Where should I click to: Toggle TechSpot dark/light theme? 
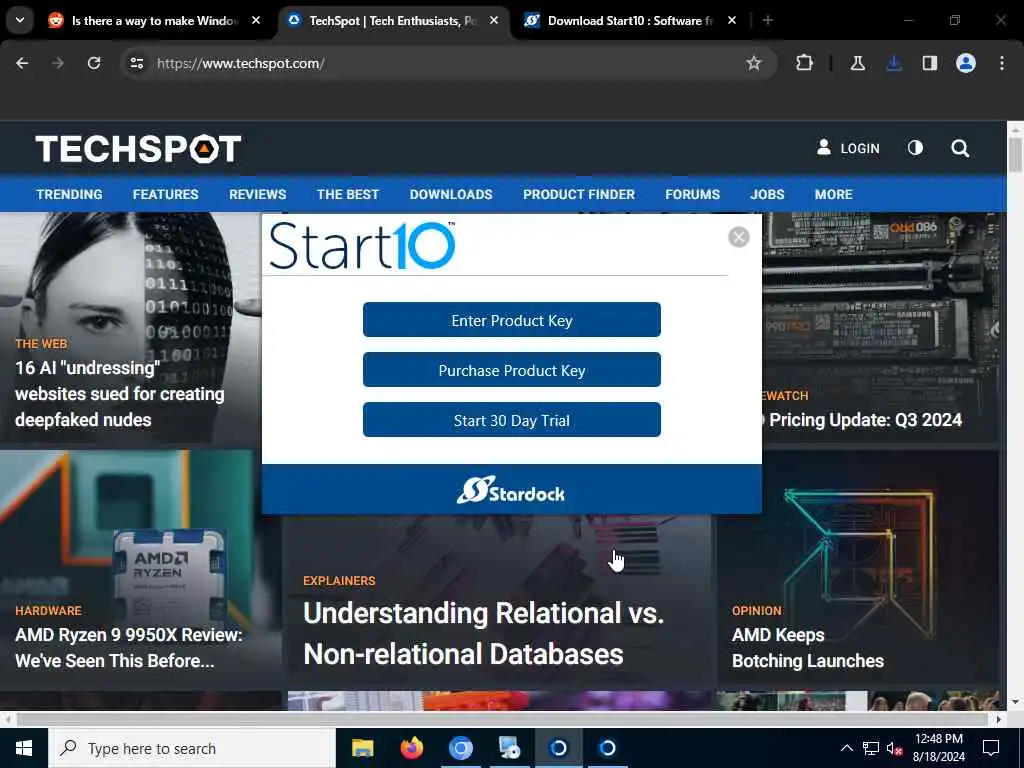pyautogui.click(x=915, y=148)
